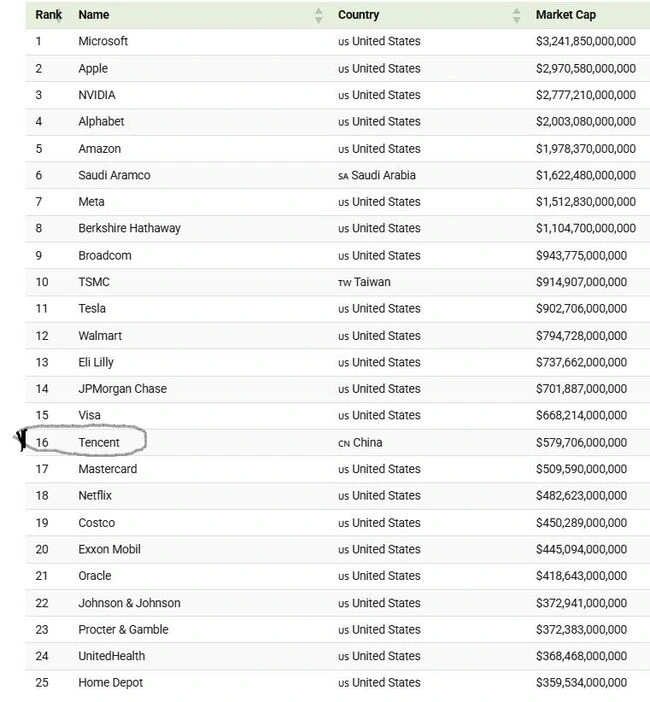
Task: Click rank number 25 cell
Action: pyautogui.click(x=42, y=683)
